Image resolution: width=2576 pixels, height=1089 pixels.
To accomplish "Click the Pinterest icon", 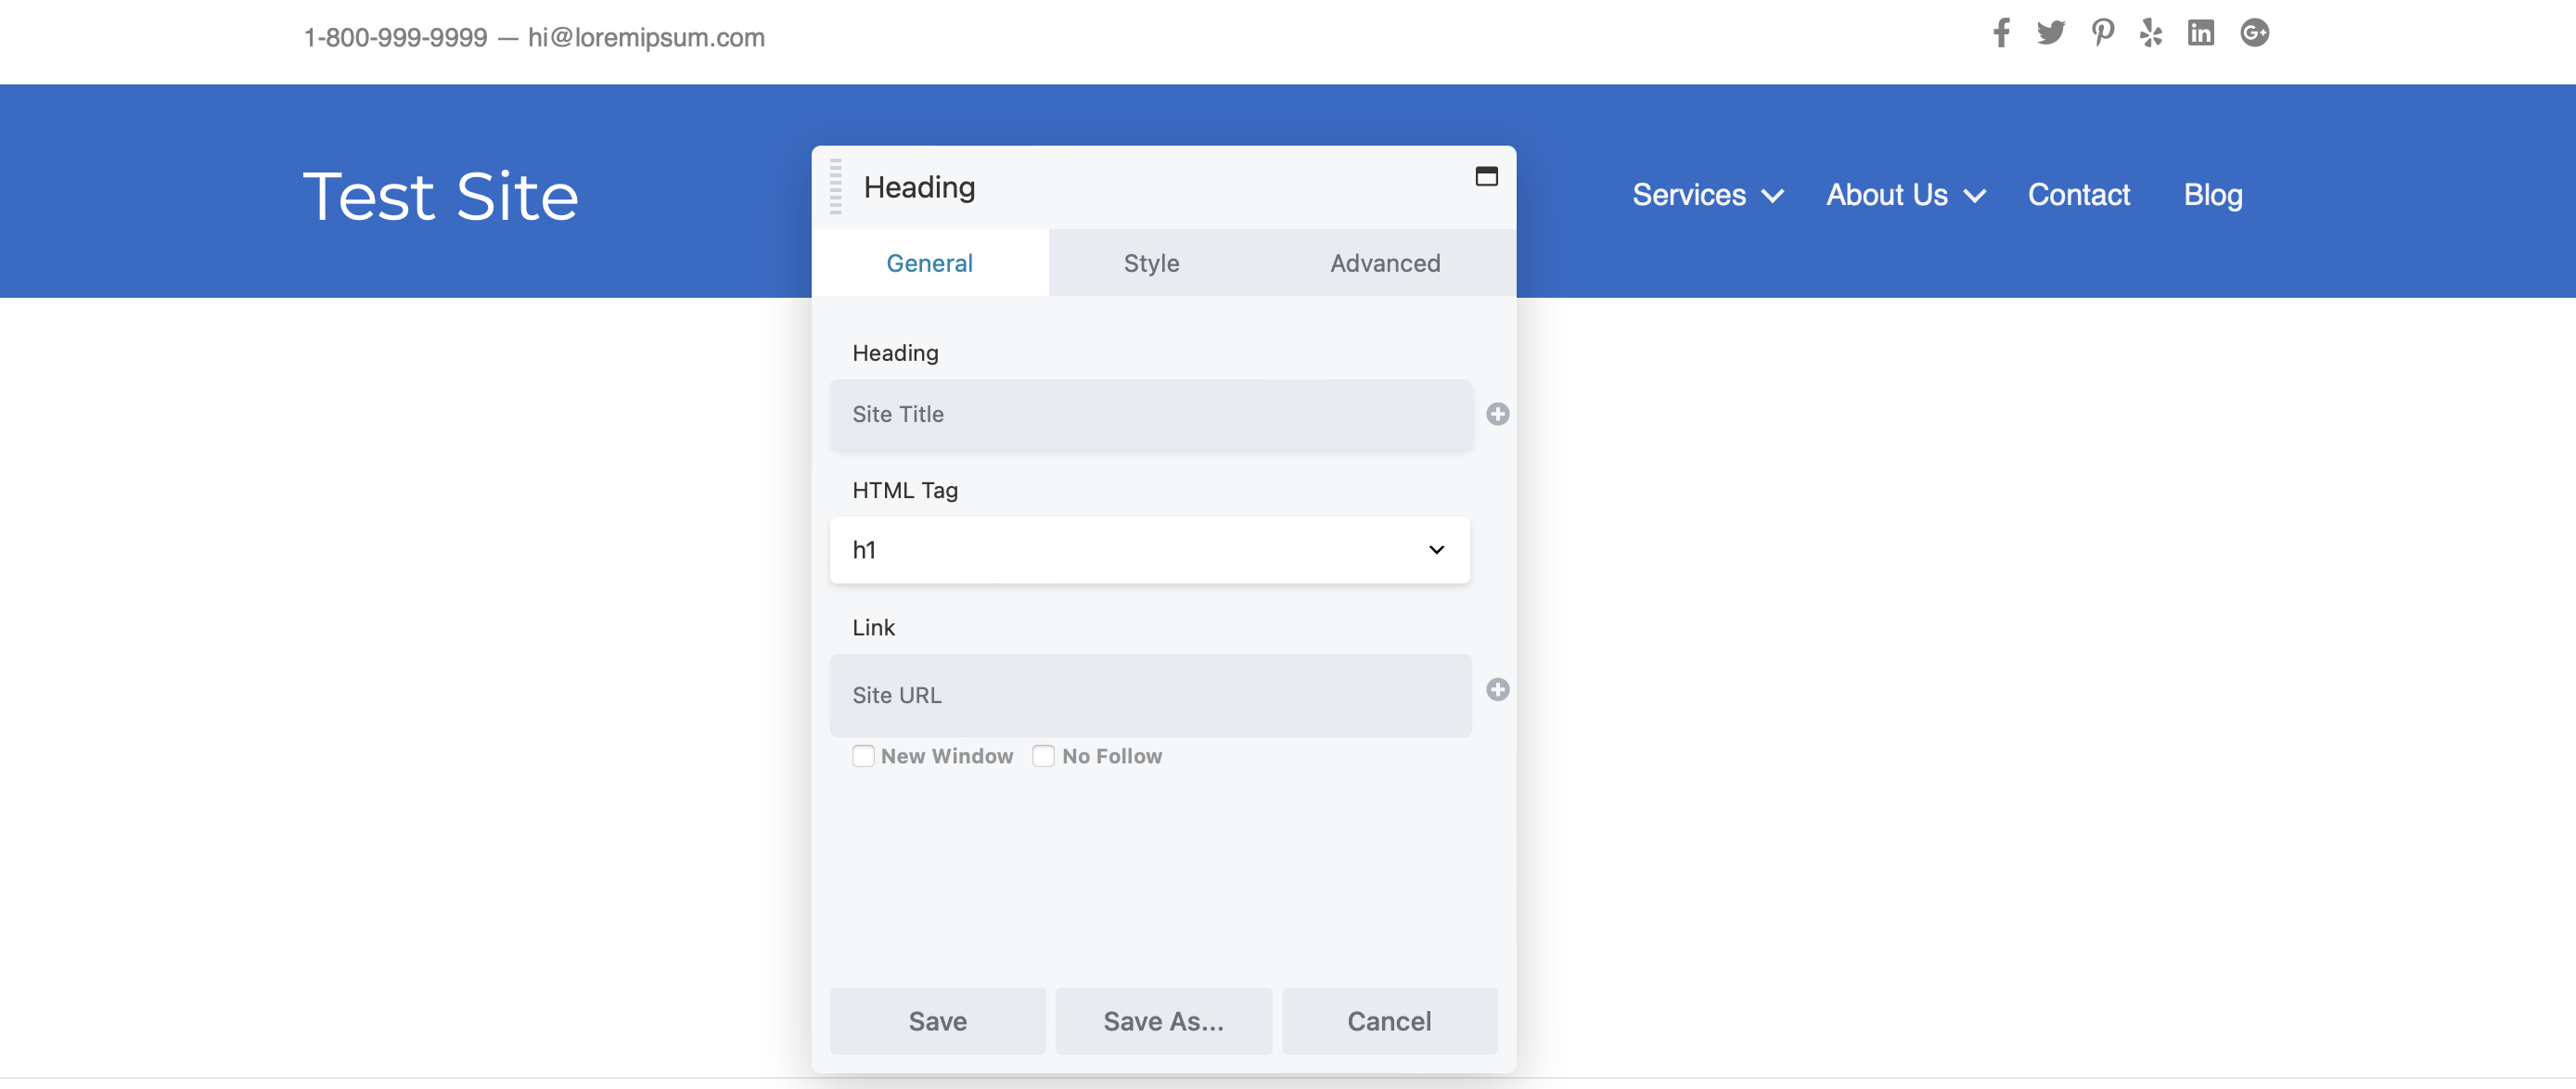I will coord(2103,33).
